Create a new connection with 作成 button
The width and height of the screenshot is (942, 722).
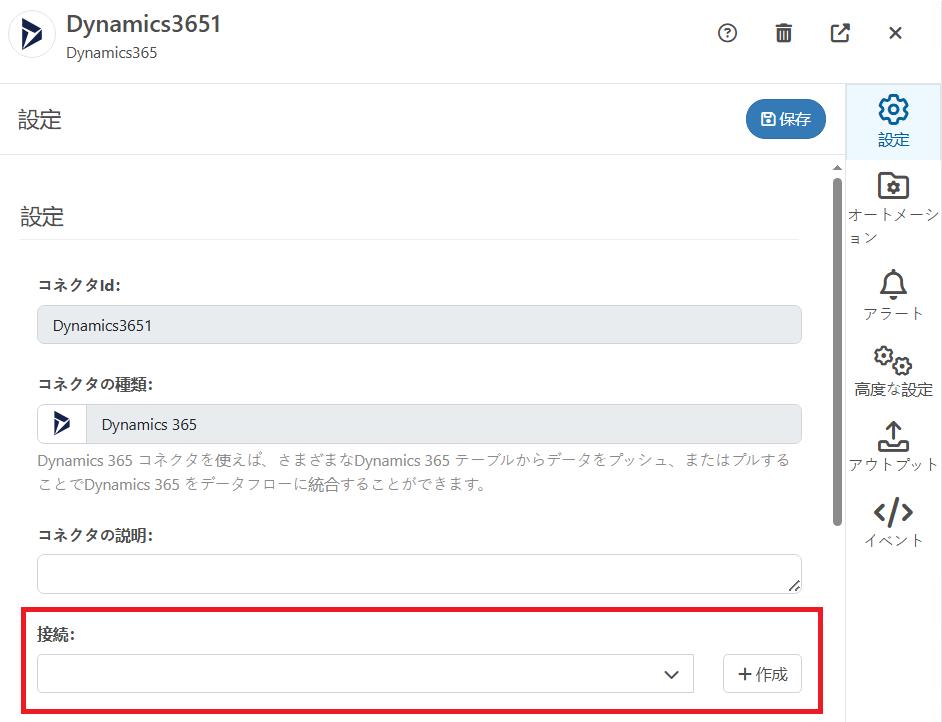click(762, 673)
